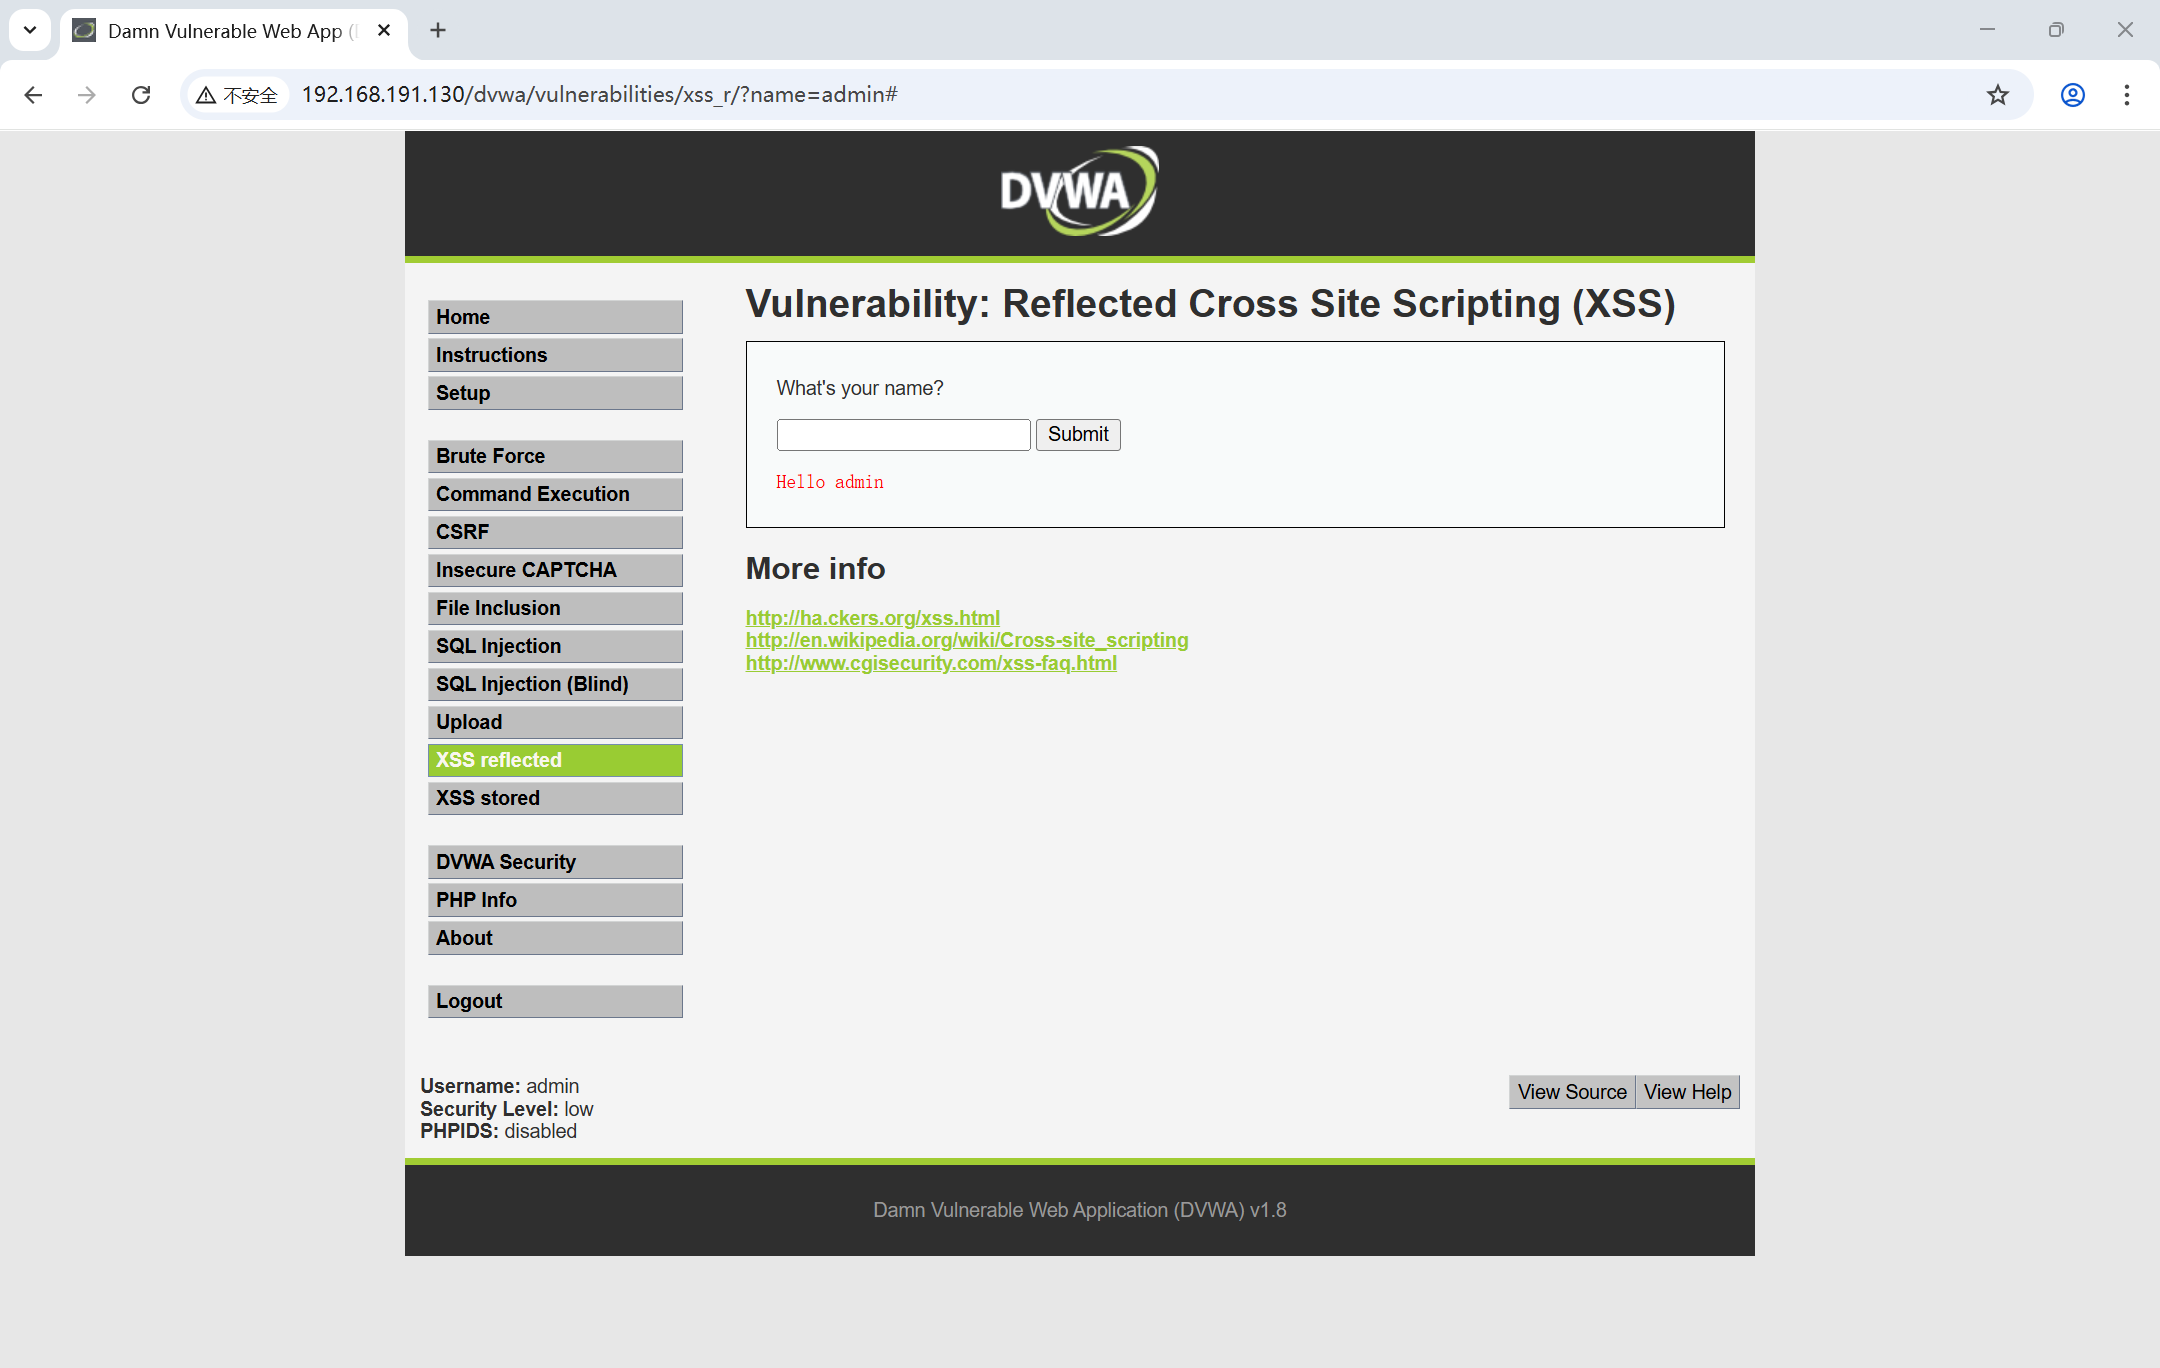The width and height of the screenshot is (2160, 1368).
Task: Click the DVWA v1.8 footer text
Action: (1079, 1210)
